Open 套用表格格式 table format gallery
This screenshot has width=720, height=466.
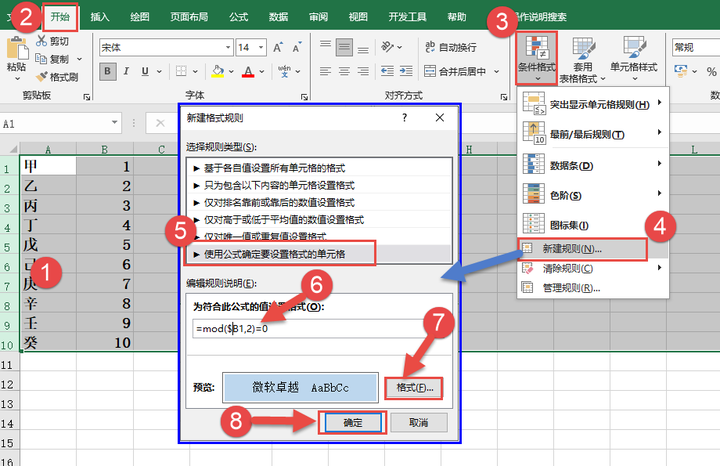click(583, 60)
